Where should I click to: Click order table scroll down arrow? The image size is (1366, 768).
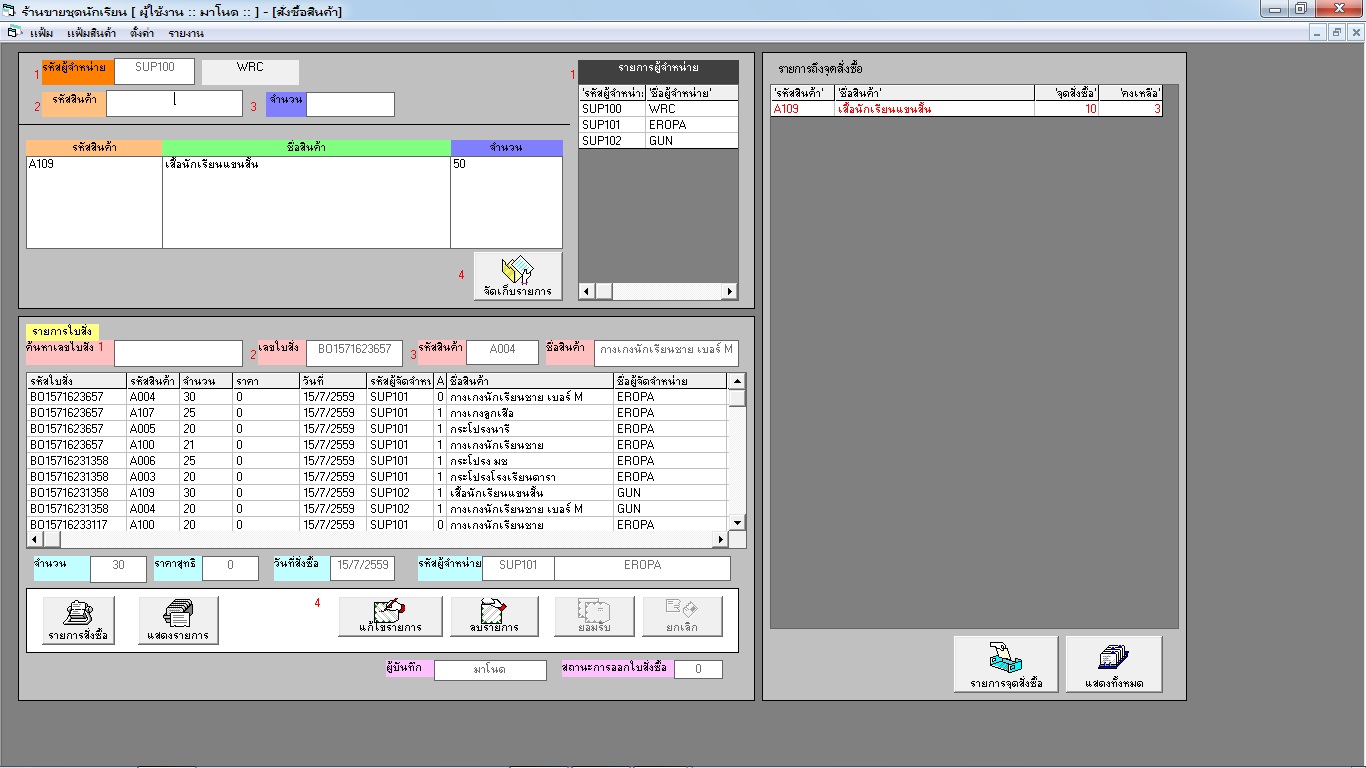[x=737, y=523]
